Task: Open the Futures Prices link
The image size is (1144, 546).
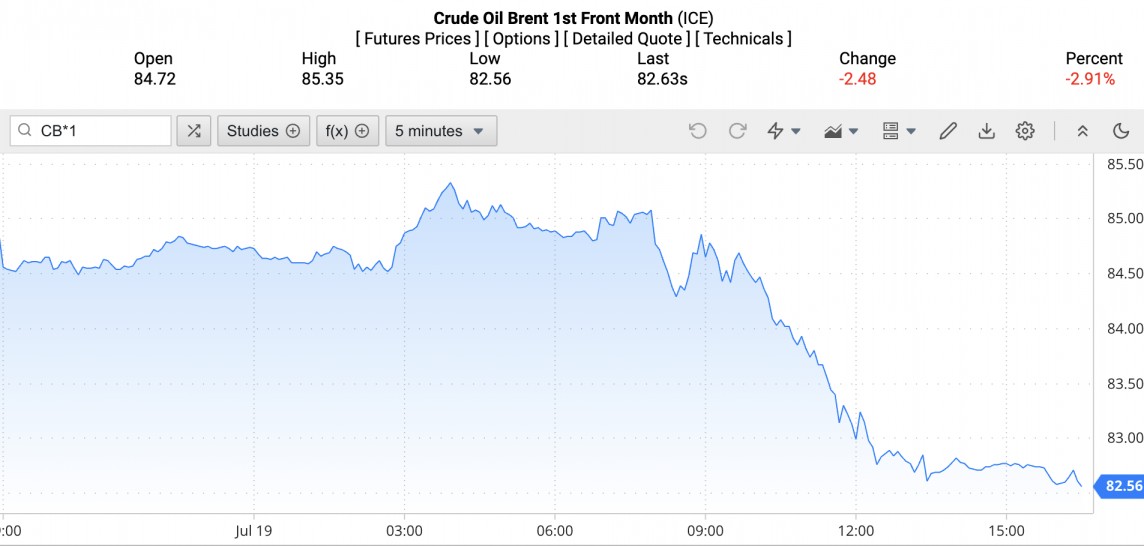Action: 416,39
